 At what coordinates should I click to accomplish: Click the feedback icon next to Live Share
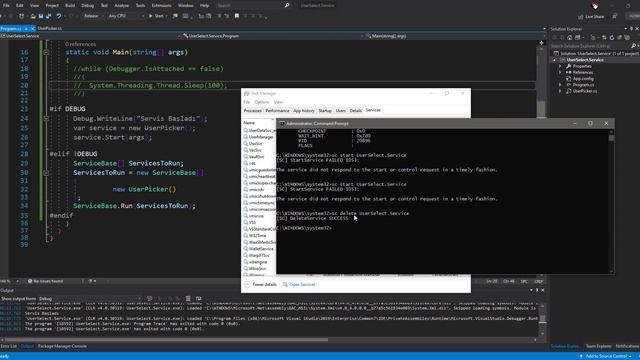pyautogui.click(x=615, y=16)
